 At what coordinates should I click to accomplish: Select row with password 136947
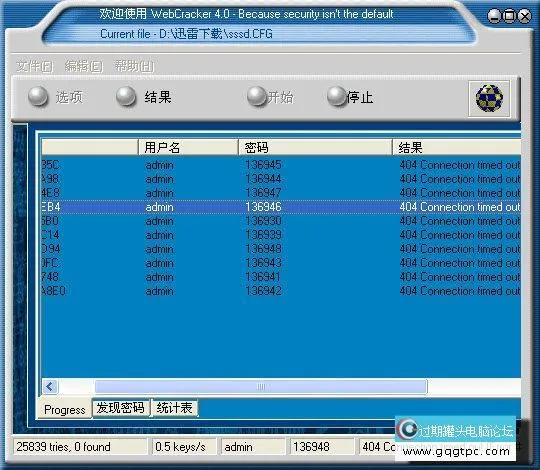(x=281, y=193)
